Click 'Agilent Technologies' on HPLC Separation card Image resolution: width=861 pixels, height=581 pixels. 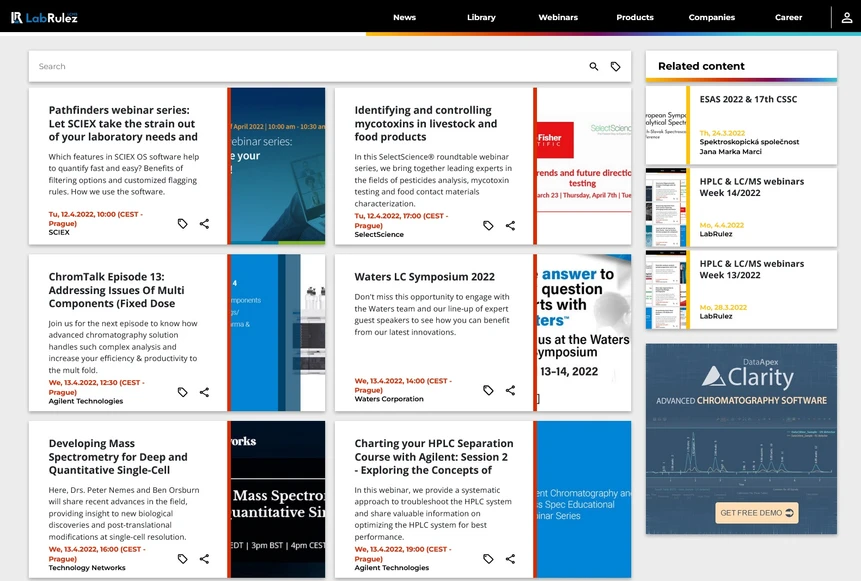392,568
